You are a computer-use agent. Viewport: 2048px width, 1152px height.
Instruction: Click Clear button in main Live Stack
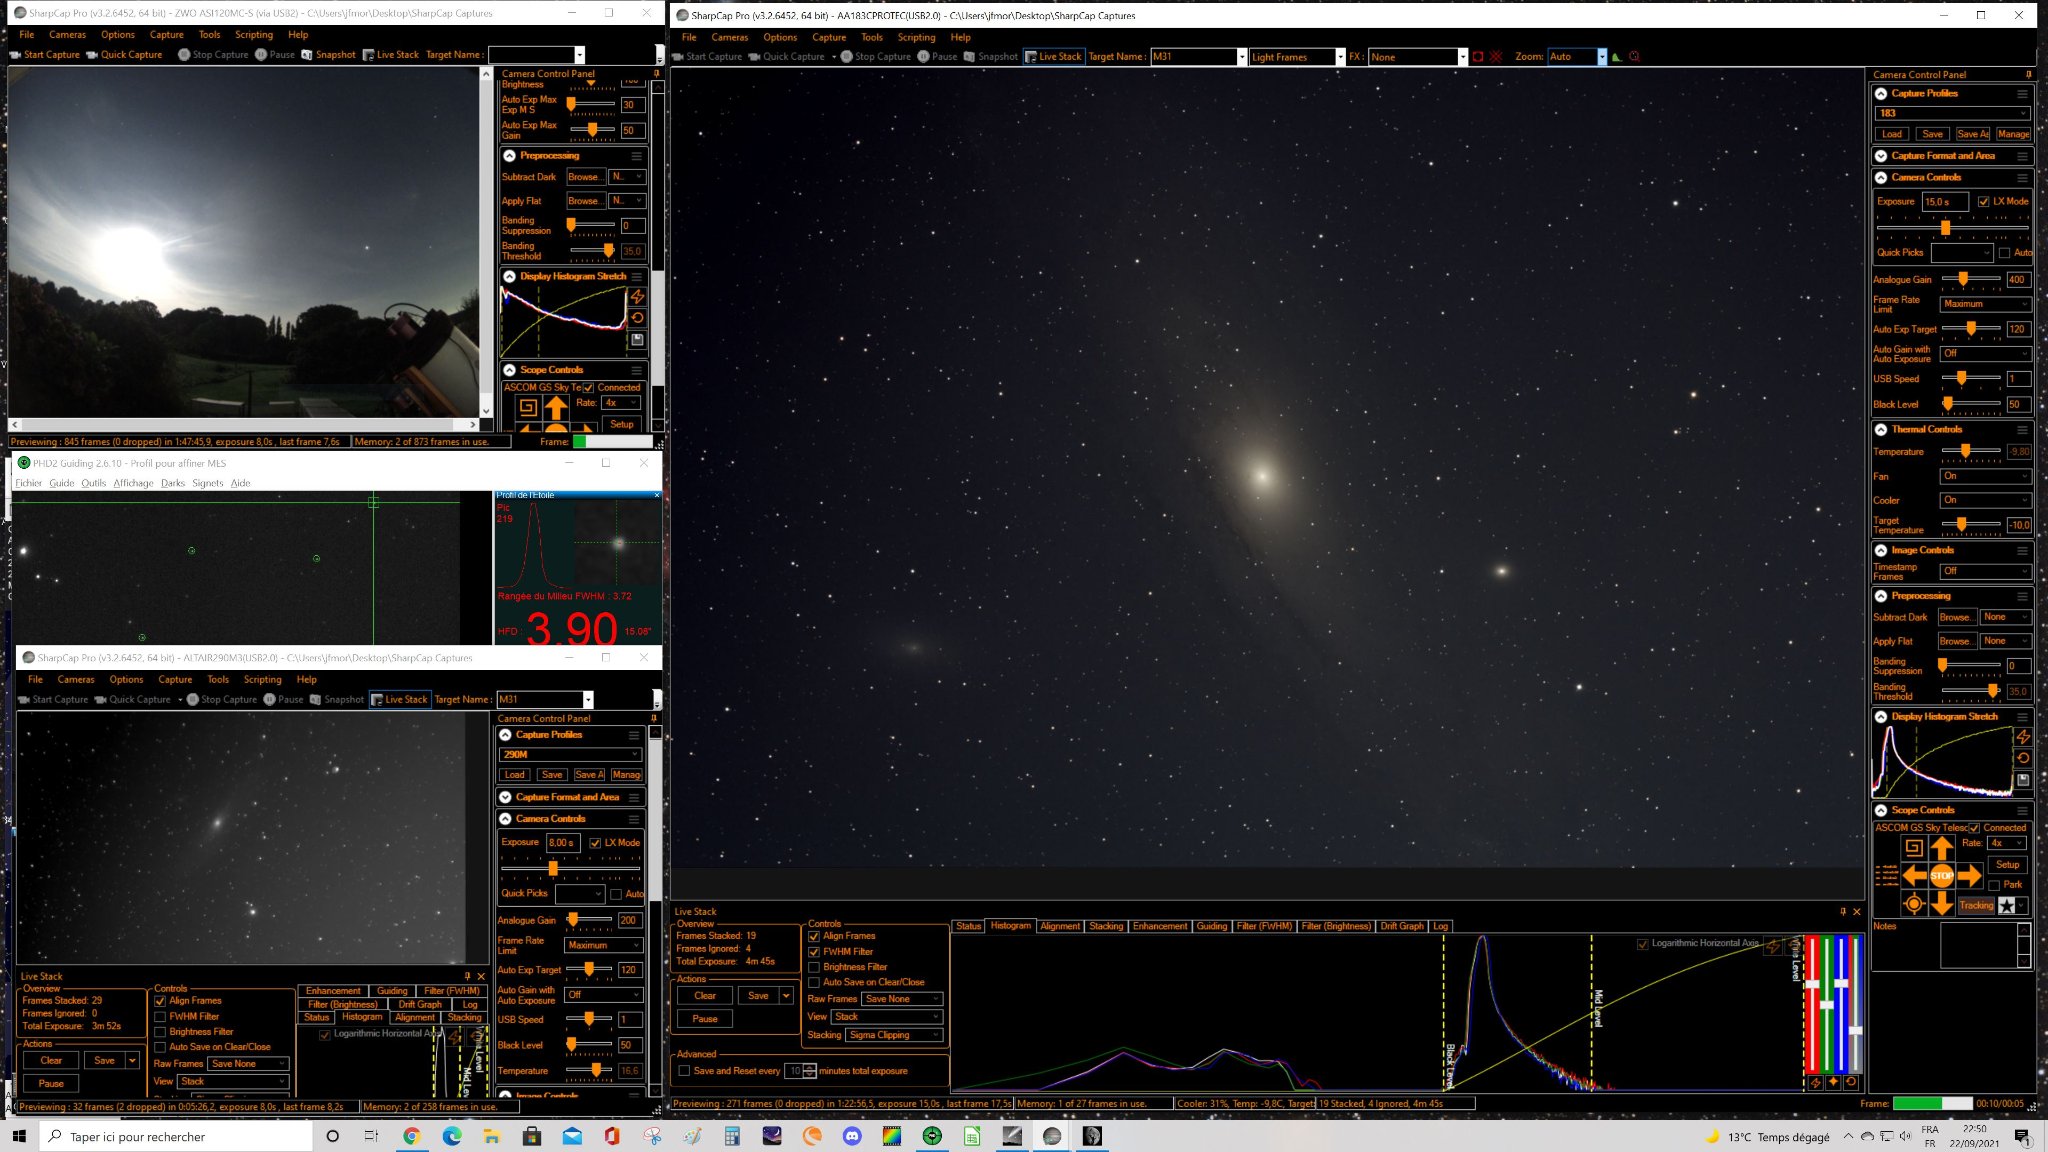[705, 996]
